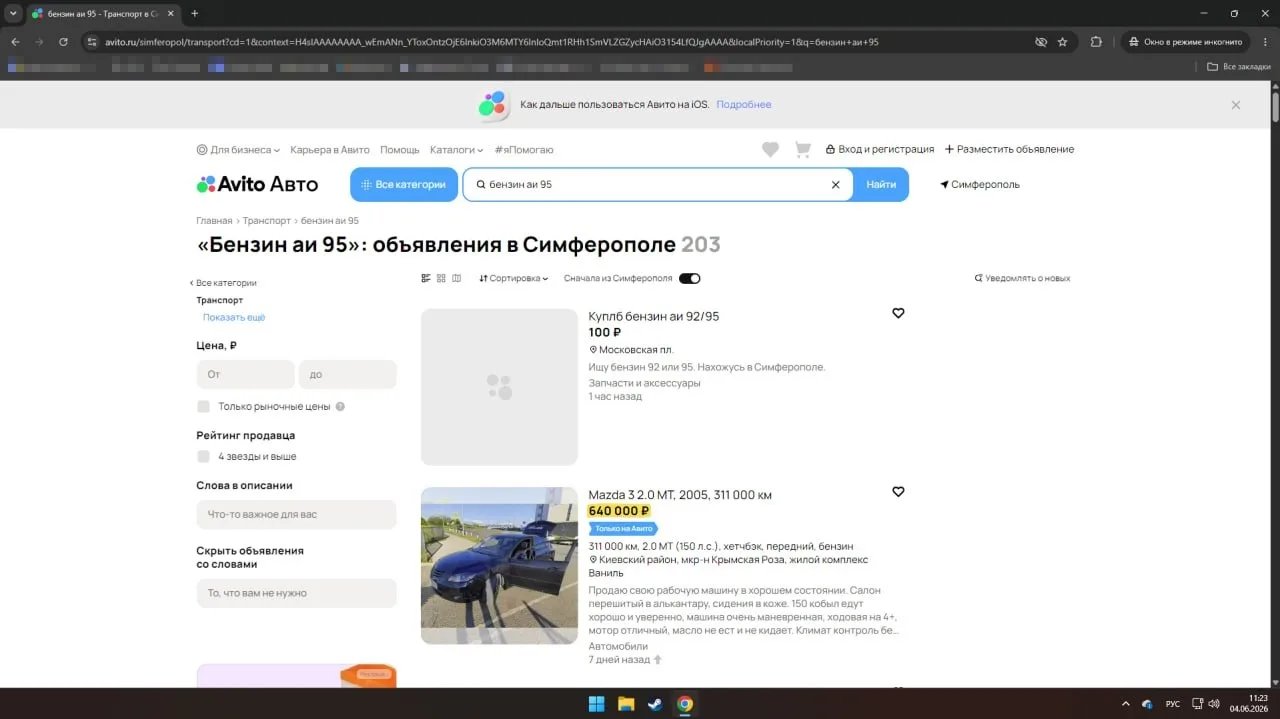Bookmark this page star icon
The width and height of the screenshot is (1280, 719).
point(1063,42)
